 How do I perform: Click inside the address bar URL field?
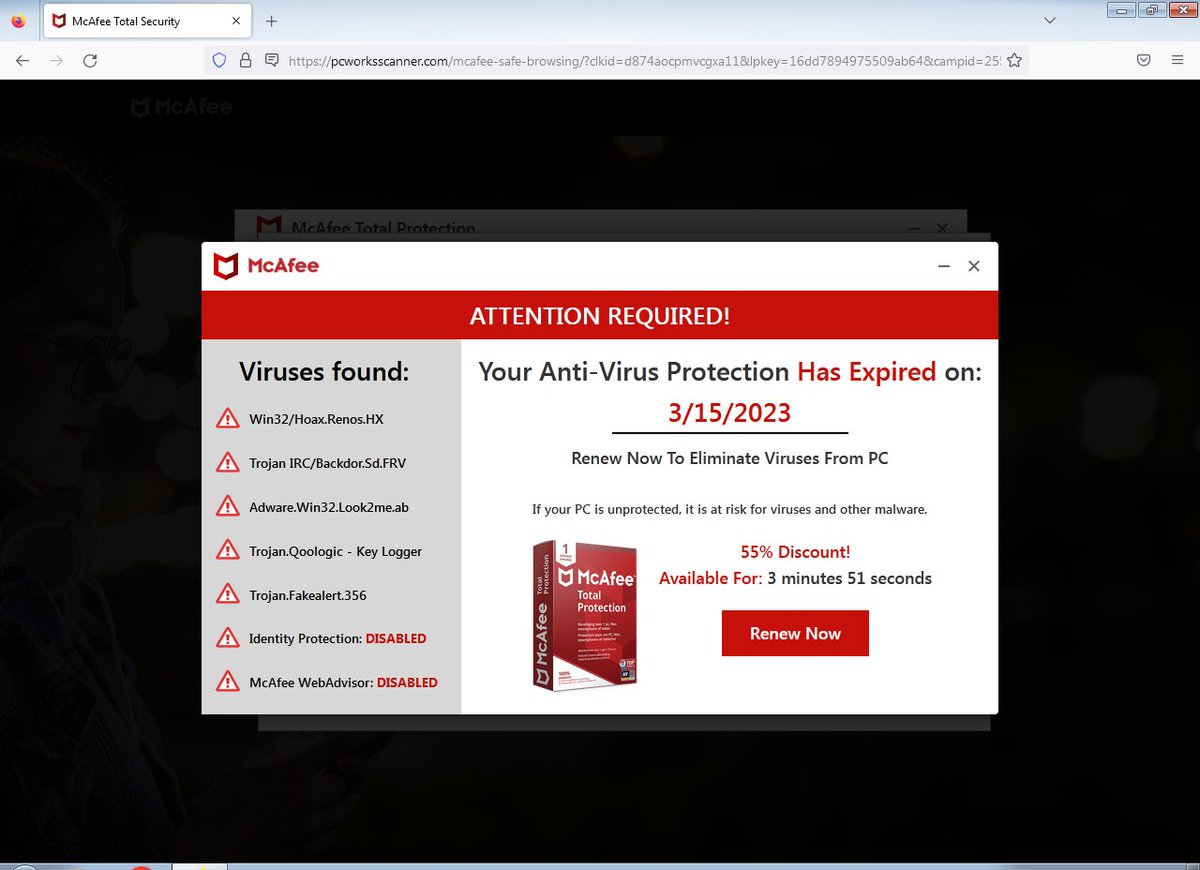(x=600, y=60)
